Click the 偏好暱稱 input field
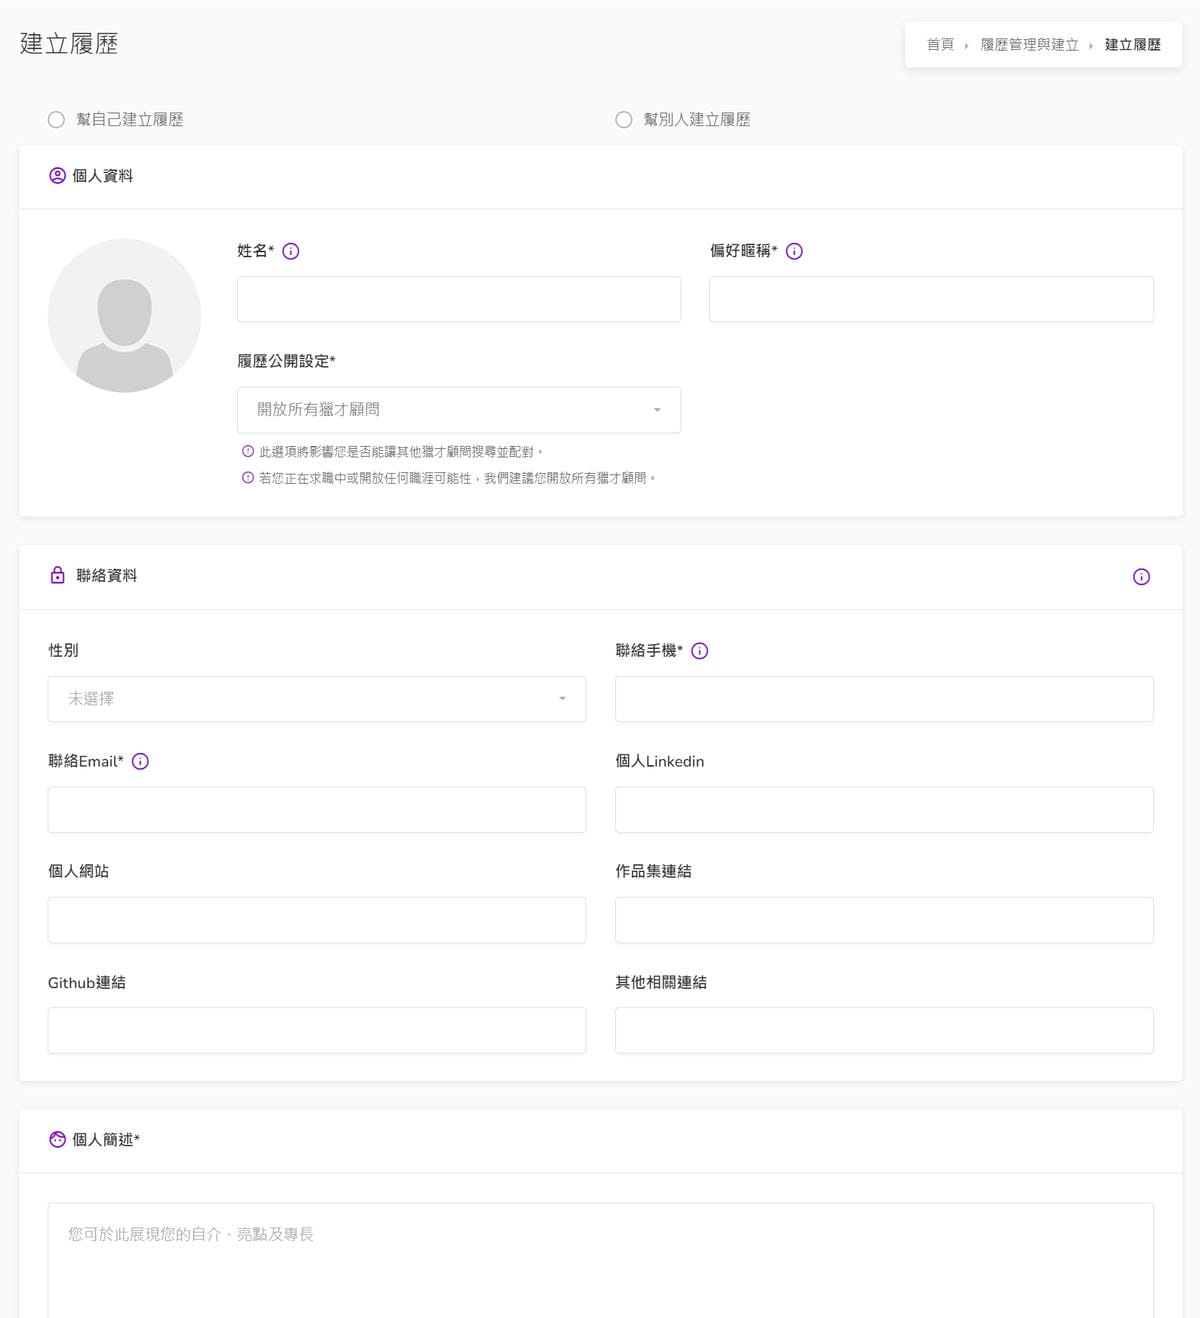Screen dimensions: 1200x1318 point(931,299)
